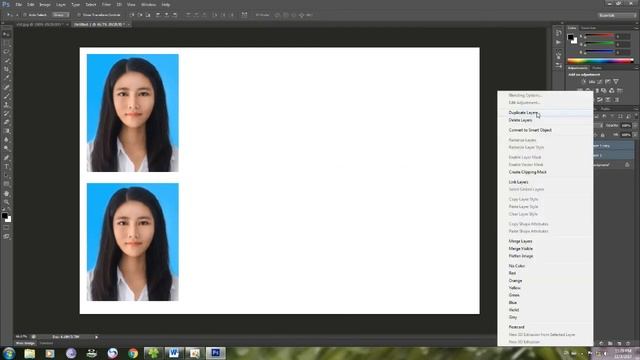
Task: Select the Background layer row
Action: (x=613, y=165)
